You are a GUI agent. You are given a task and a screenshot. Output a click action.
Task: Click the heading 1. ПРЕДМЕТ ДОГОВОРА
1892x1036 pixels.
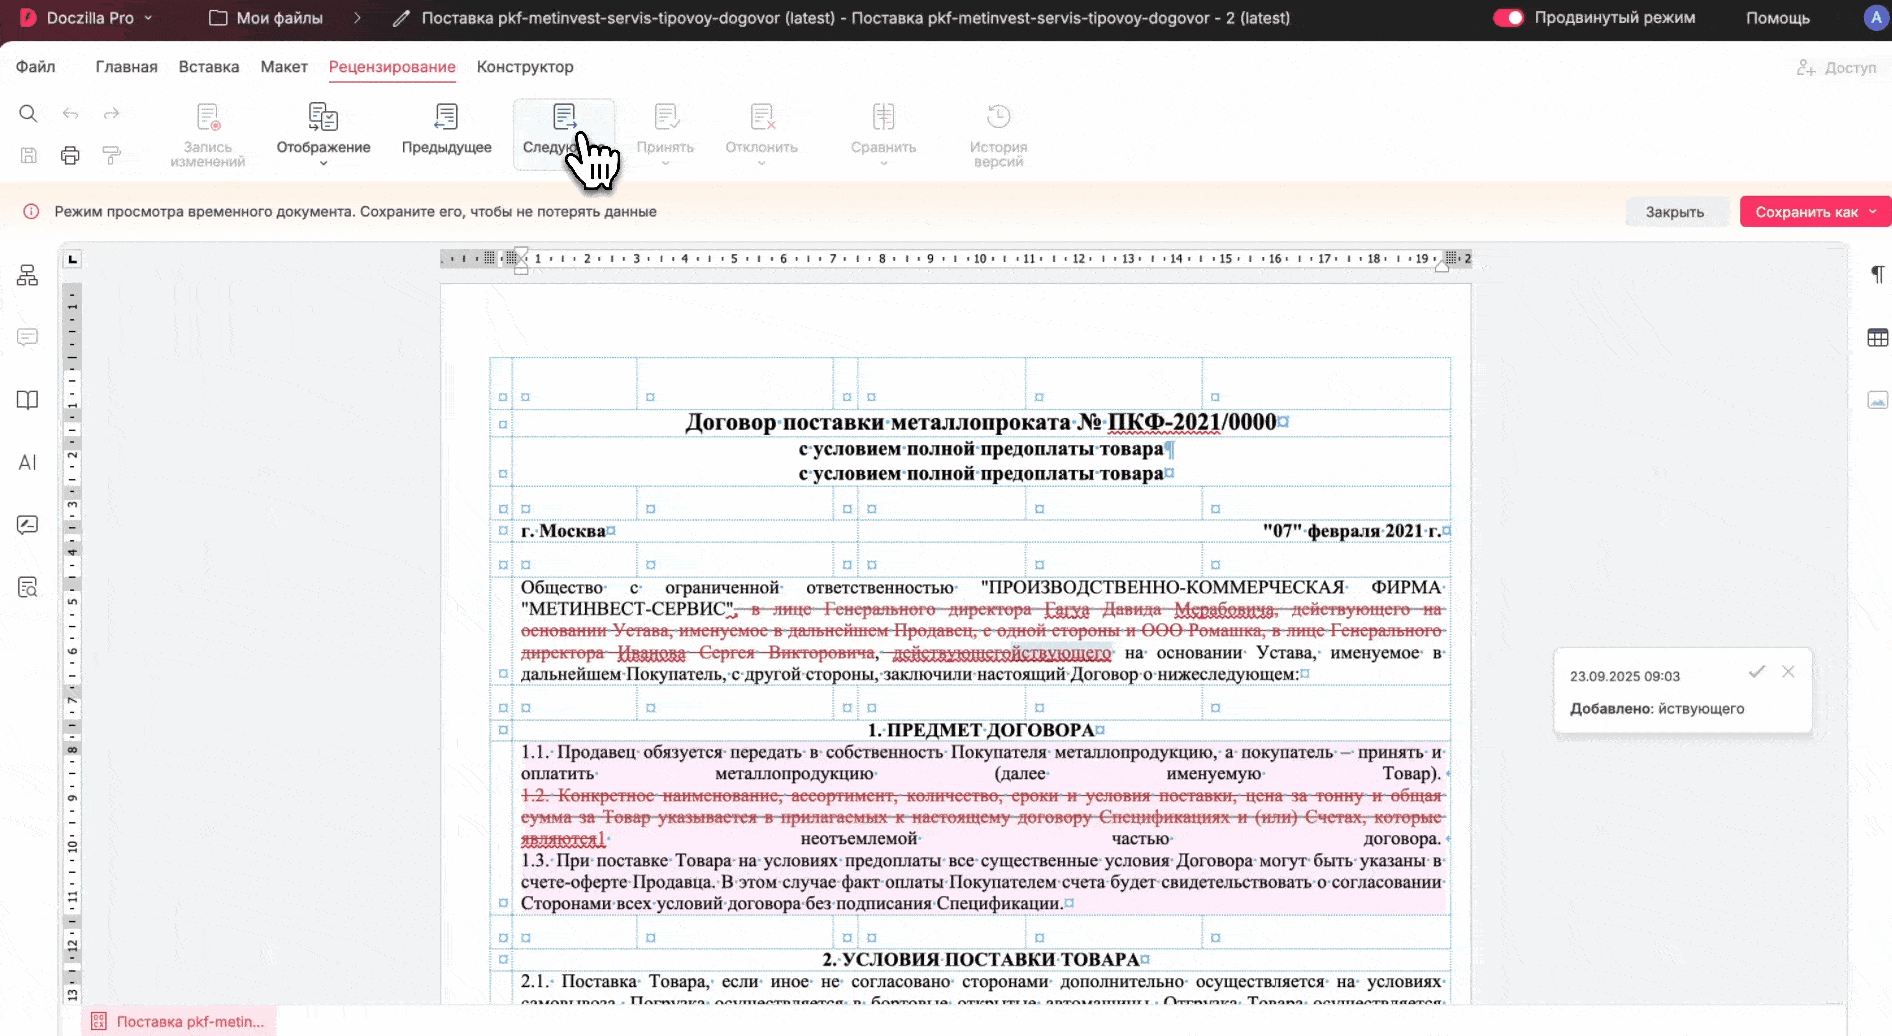click(x=981, y=730)
